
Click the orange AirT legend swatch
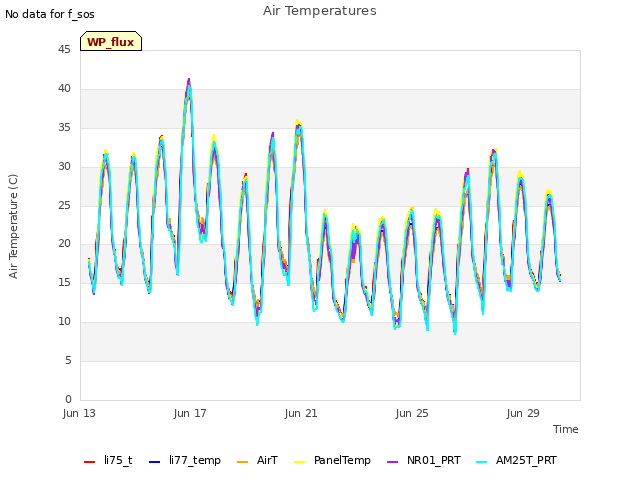(242, 462)
